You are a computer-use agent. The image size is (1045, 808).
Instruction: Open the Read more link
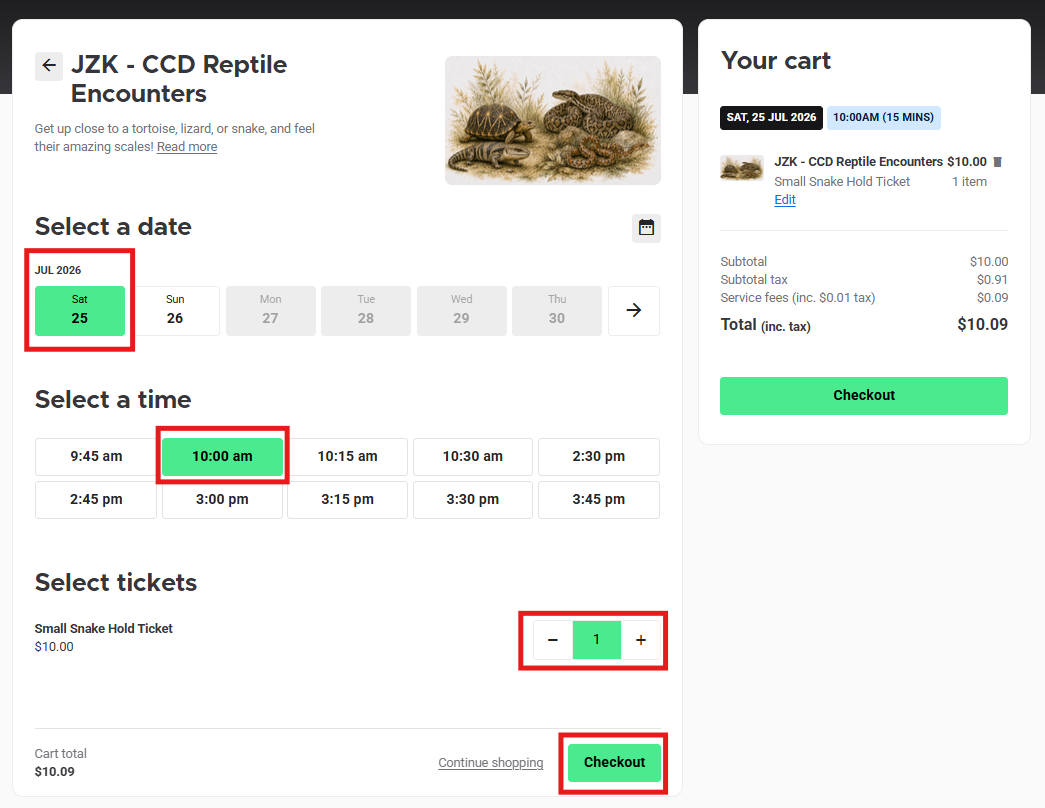[x=187, y=147]
